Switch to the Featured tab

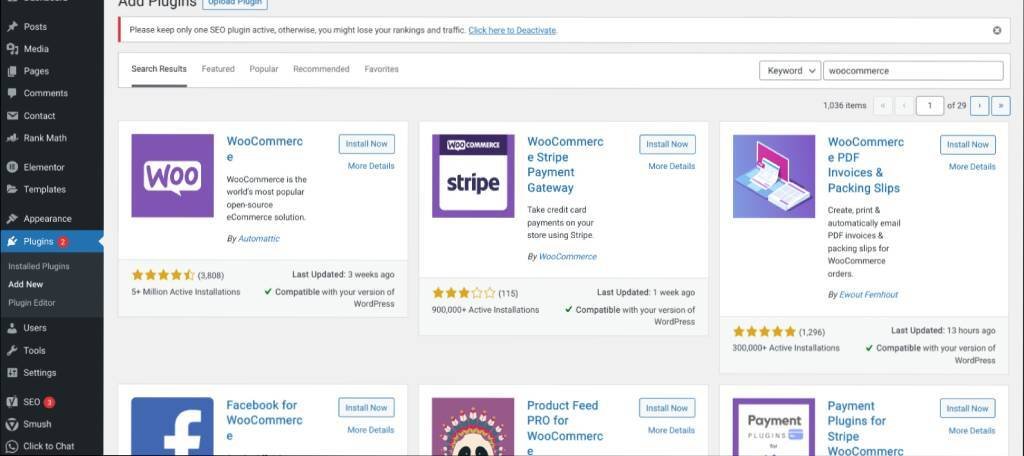[x=218, y=69]
